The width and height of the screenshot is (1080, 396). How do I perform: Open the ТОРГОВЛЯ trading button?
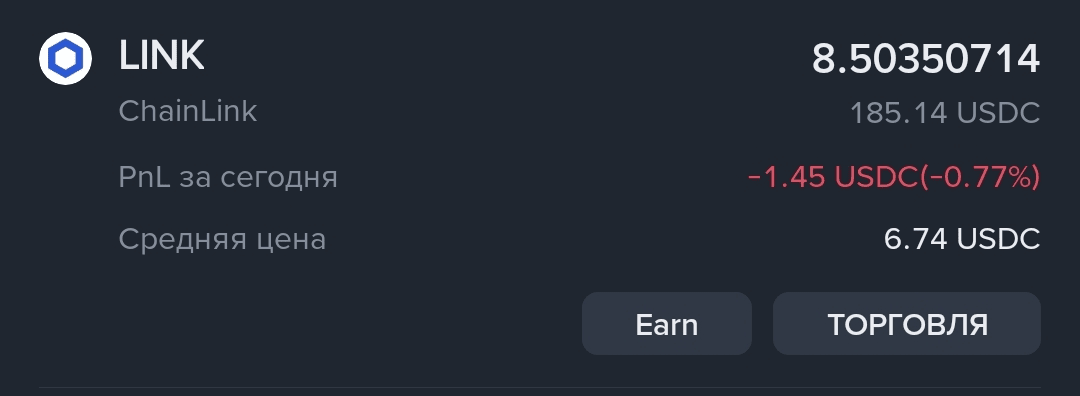coord(907,324)
